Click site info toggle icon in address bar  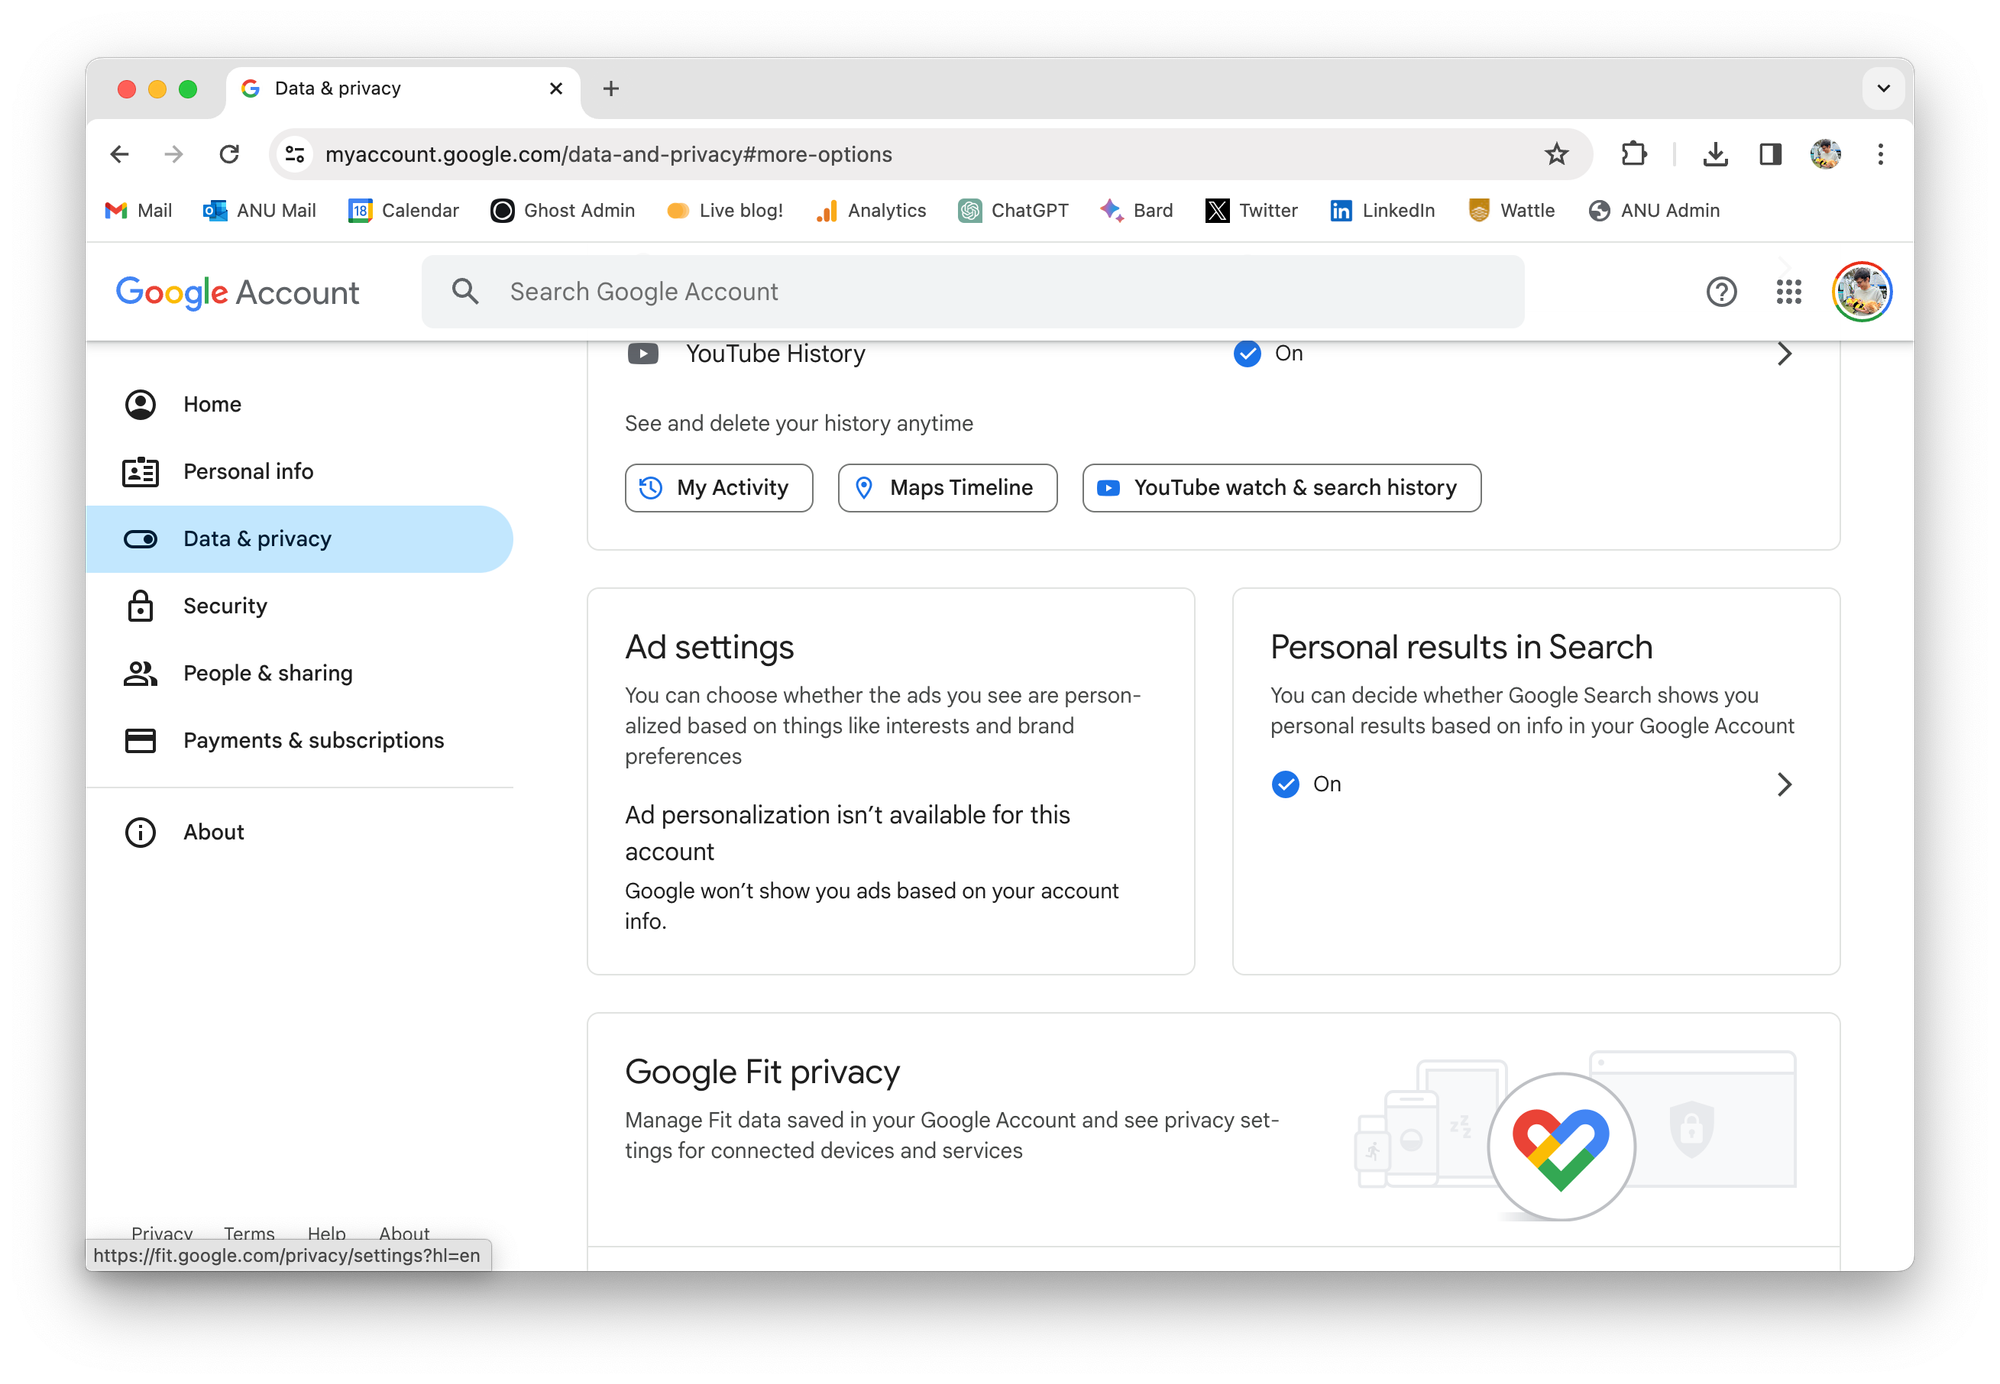click(295, 154)
